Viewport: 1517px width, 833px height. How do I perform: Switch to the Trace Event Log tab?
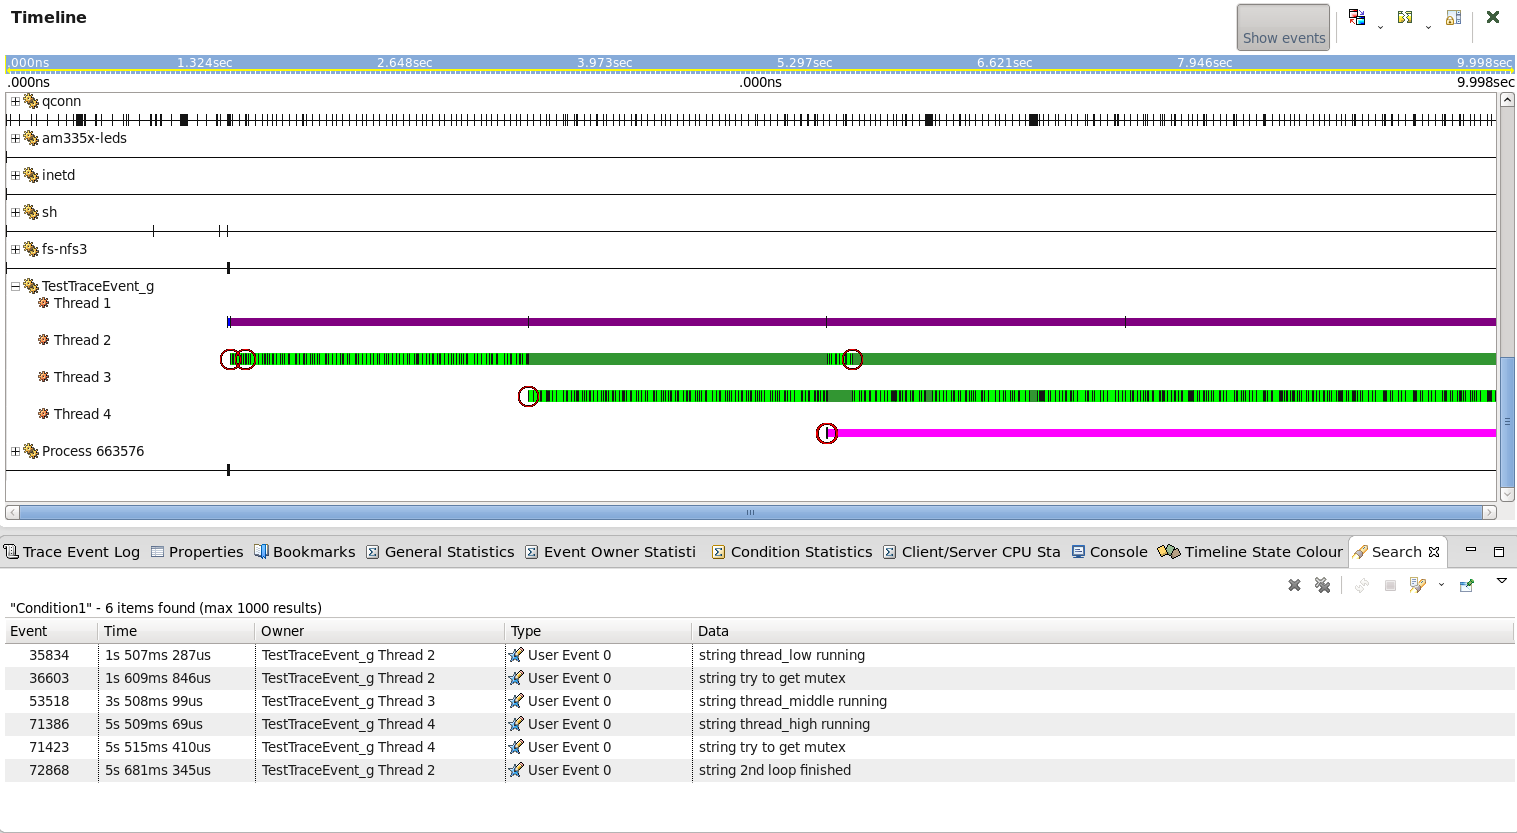(72, 552)
